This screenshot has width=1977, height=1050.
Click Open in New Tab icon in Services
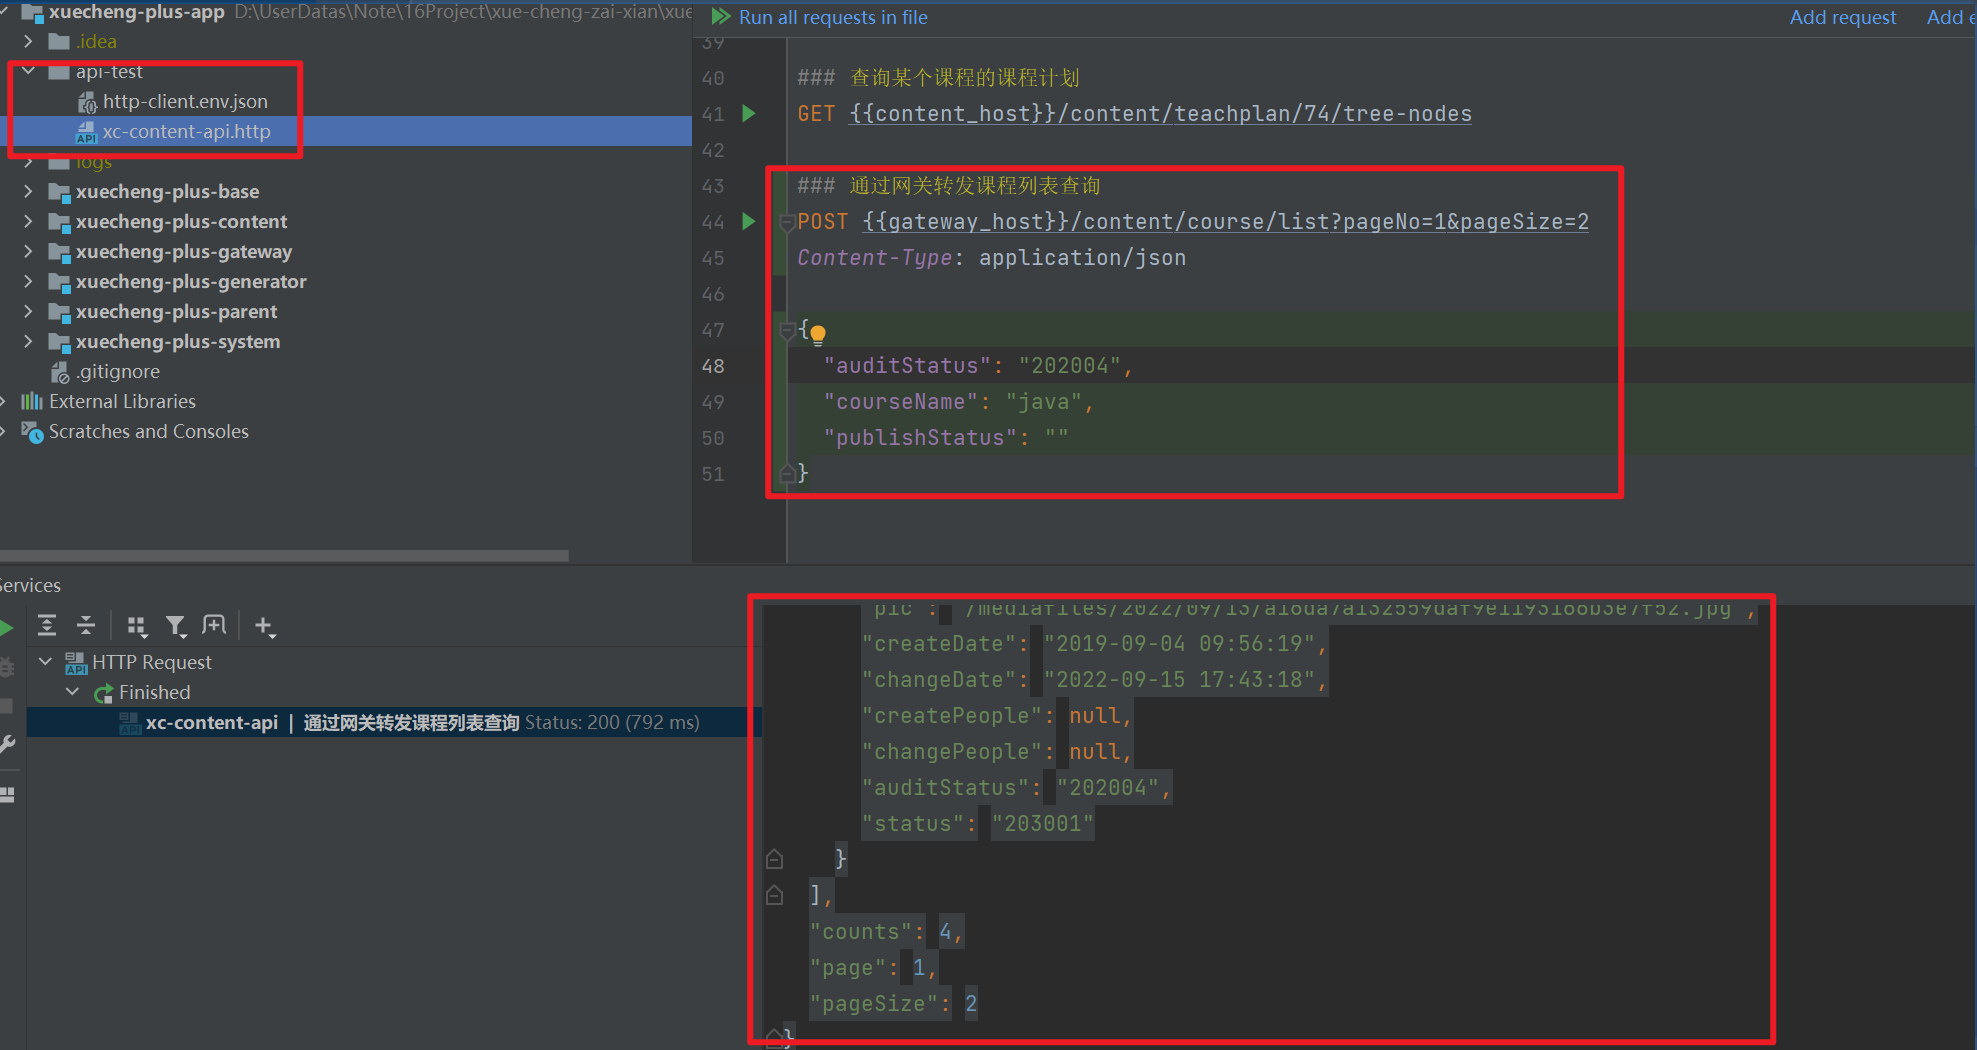[x=214, y=625]
